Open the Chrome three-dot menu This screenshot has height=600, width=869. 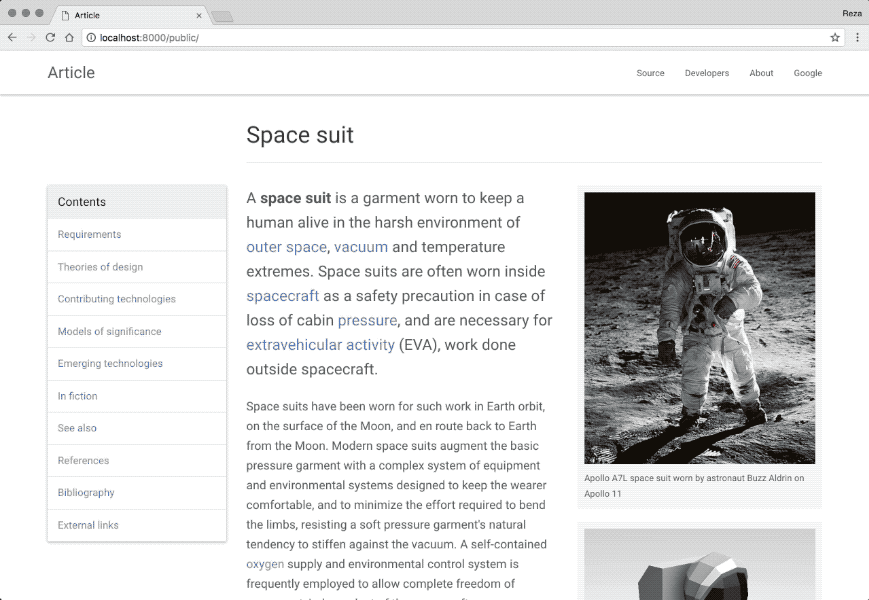tap(857, 38)
